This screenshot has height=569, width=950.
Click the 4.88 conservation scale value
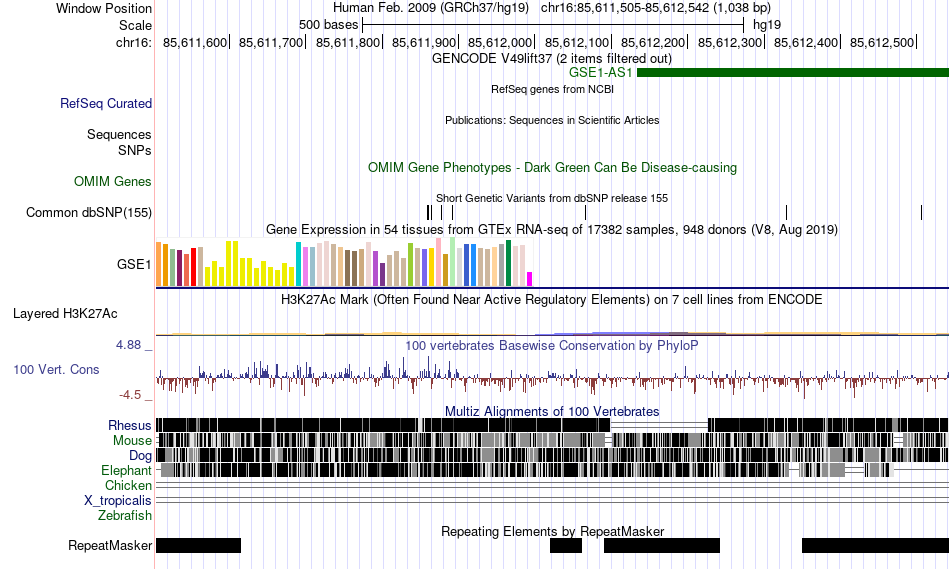[x=128, y=345]
